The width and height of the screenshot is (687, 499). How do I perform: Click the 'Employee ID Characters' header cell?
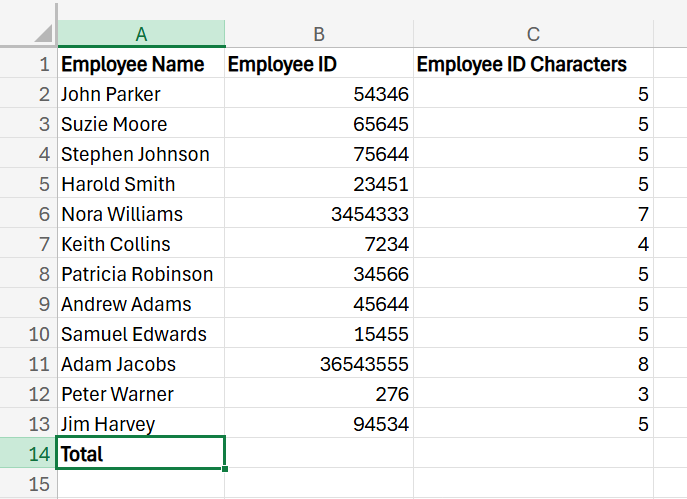coord(533,64)
